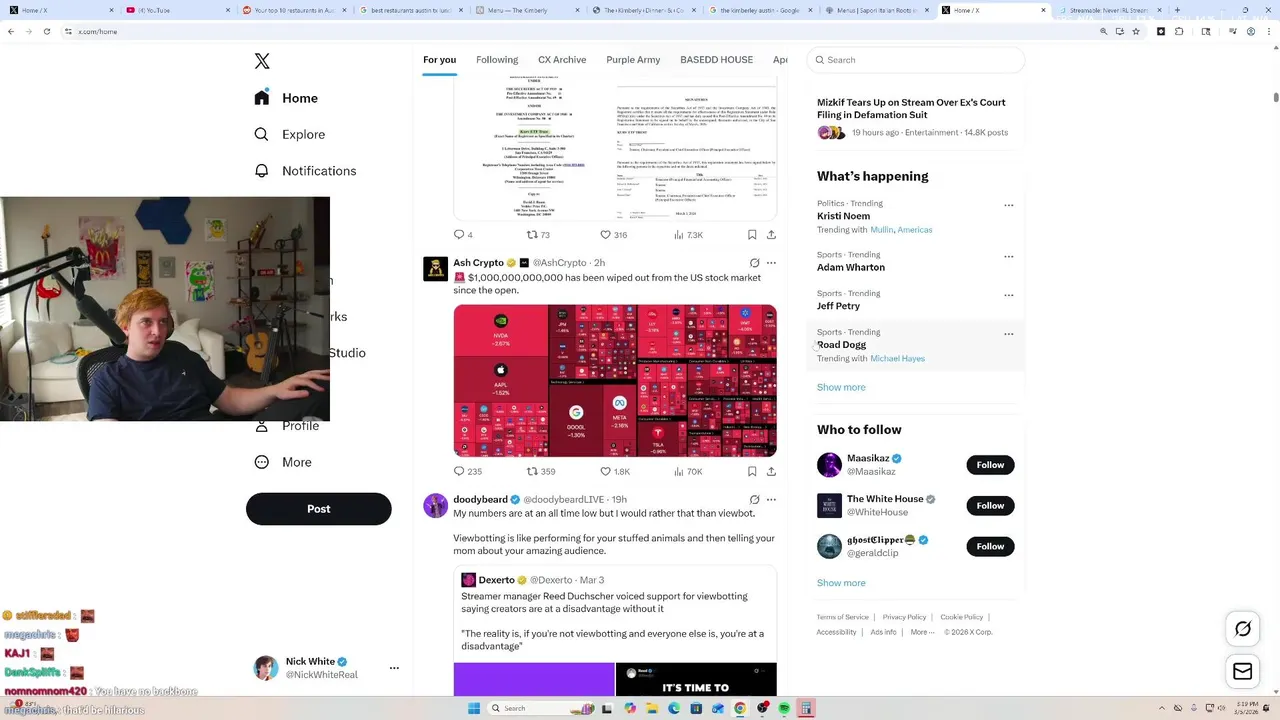
Task: Like the top post with 316 likes
Action: click(613, 235)
